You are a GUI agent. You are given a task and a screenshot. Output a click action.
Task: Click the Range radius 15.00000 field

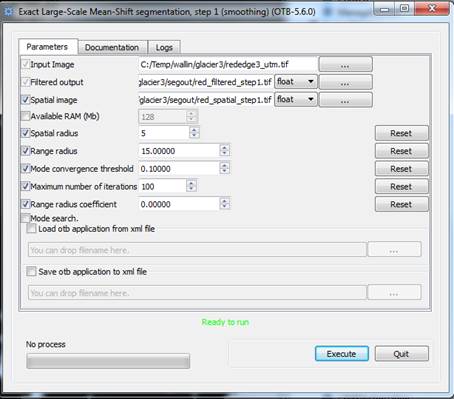pyautogui.click(x=179, y=151)
